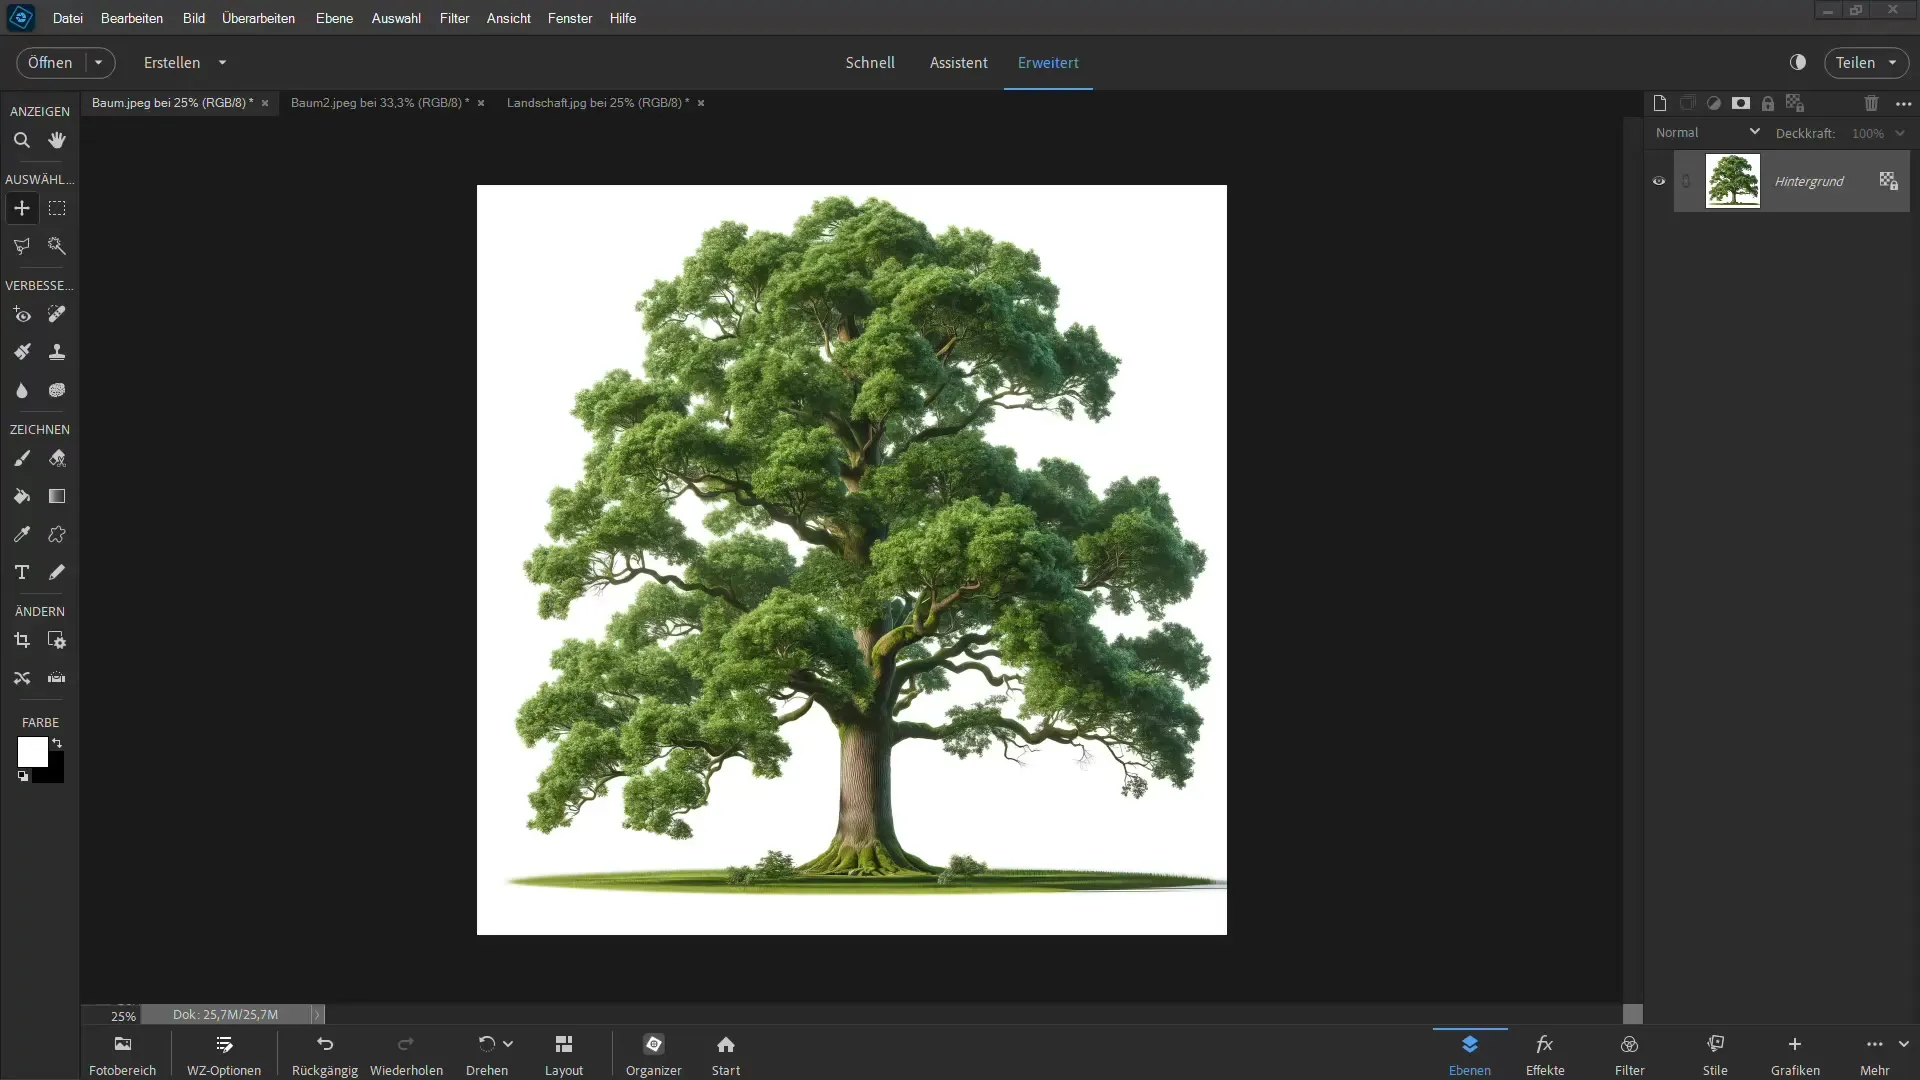1920x1080 pixels.
Task: Select the Quick Selection tool
Action: [x=57, y=246]
